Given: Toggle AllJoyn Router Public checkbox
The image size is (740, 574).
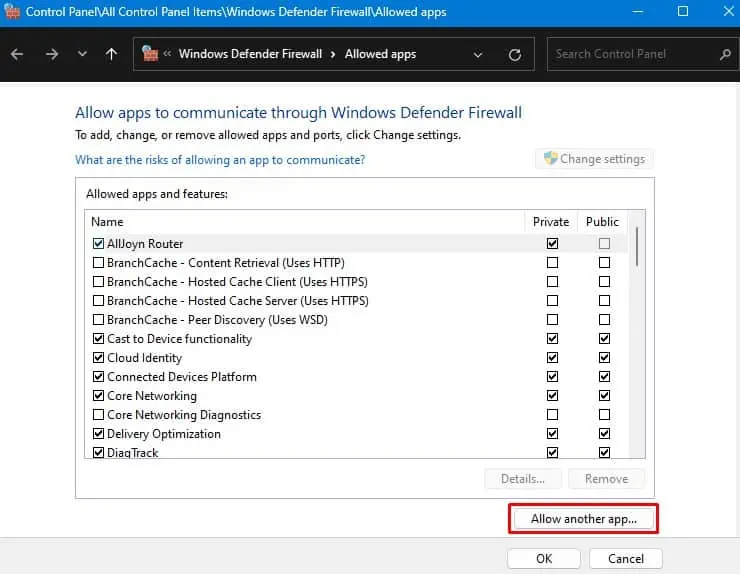Looking at the screenshot, I should click(604, 244).
